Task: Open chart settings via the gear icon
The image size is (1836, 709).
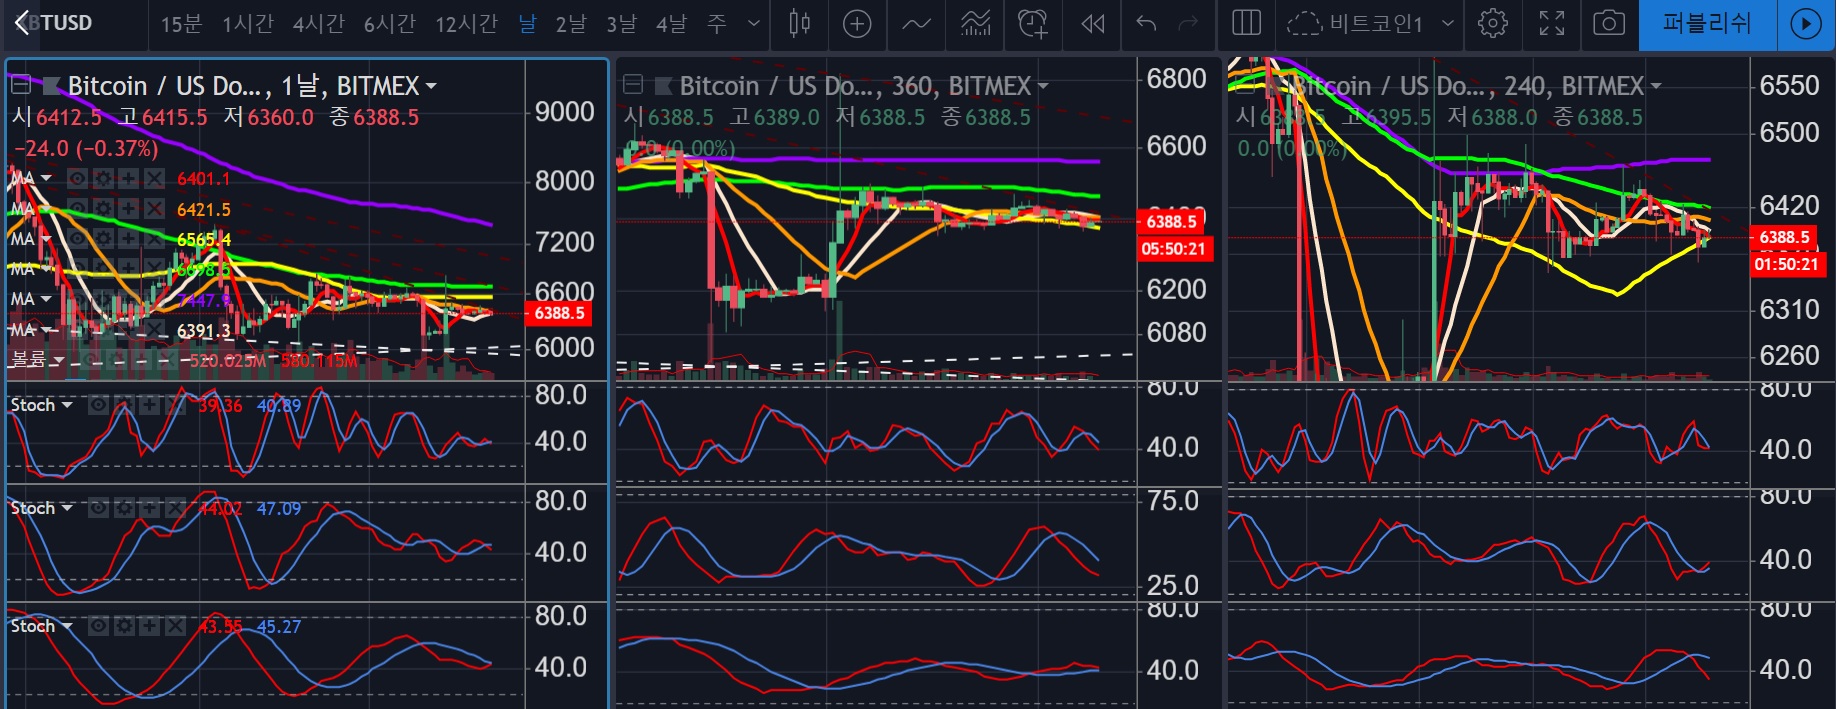Action: tap(1492, 24)
